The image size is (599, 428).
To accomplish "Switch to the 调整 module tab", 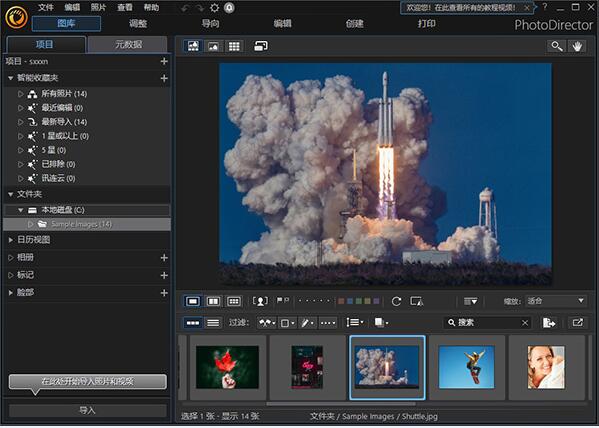I will 138,24.
